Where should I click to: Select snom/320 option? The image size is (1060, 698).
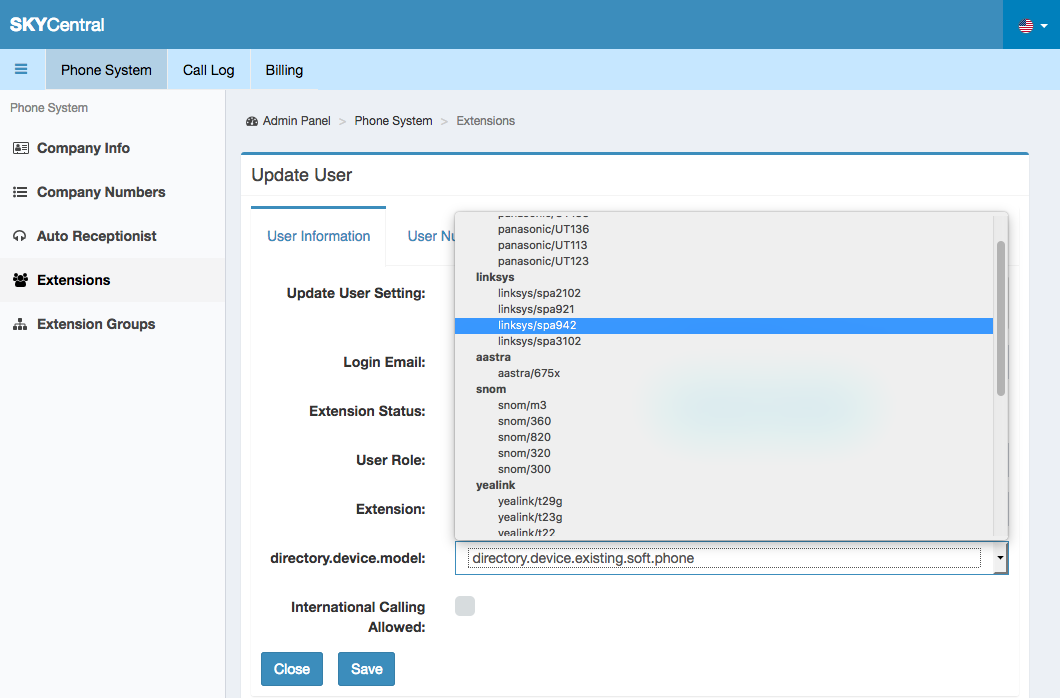point(724,453)
